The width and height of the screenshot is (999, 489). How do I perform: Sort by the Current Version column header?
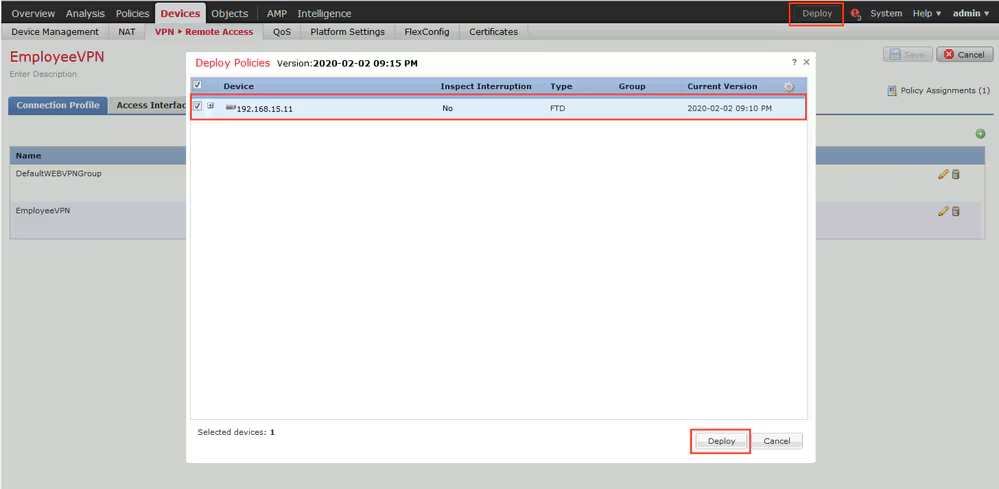click(x=722, y=87)
